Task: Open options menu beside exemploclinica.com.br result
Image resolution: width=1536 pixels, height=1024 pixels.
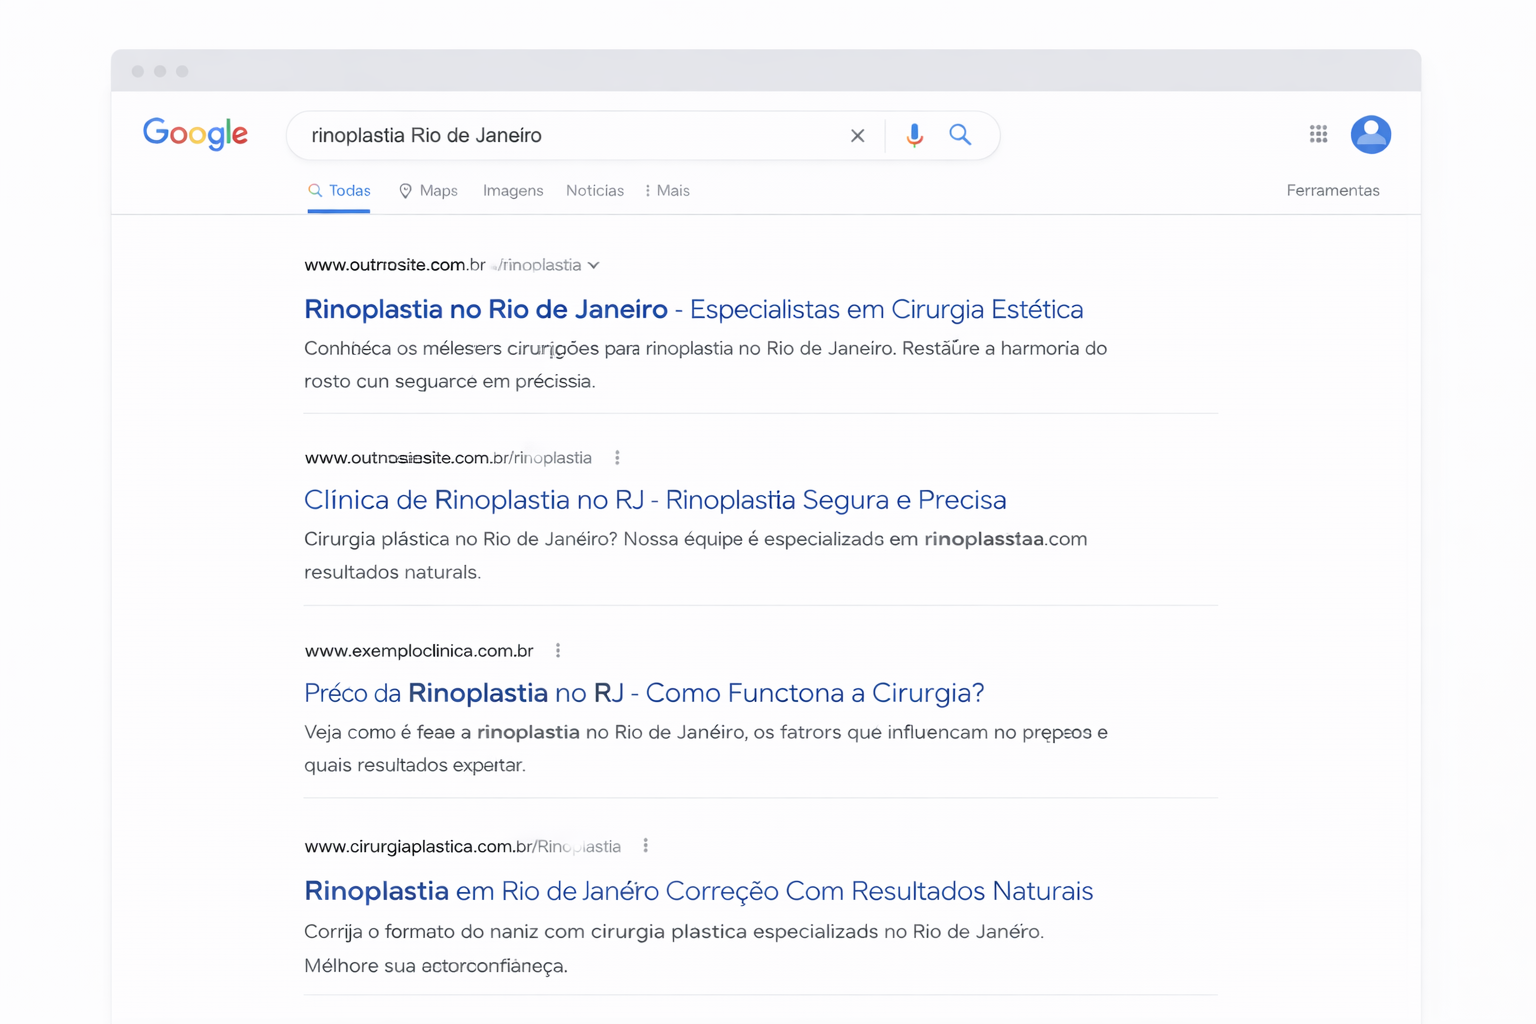Action: 557,650
